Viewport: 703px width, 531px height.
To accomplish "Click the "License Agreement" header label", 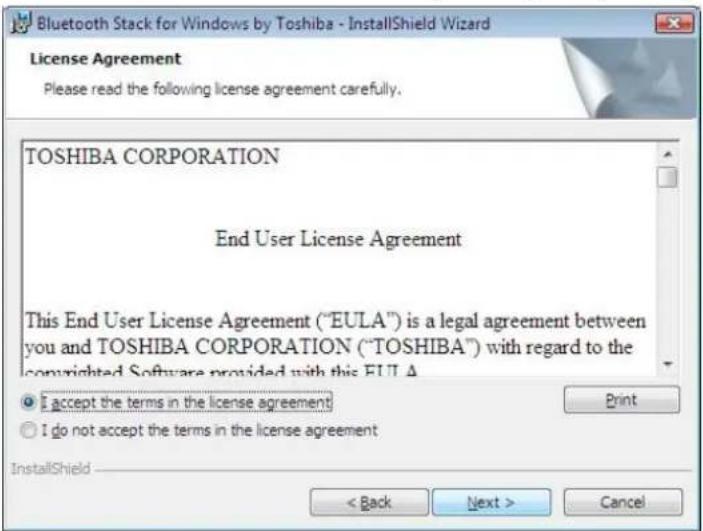I will coord(105,59).
